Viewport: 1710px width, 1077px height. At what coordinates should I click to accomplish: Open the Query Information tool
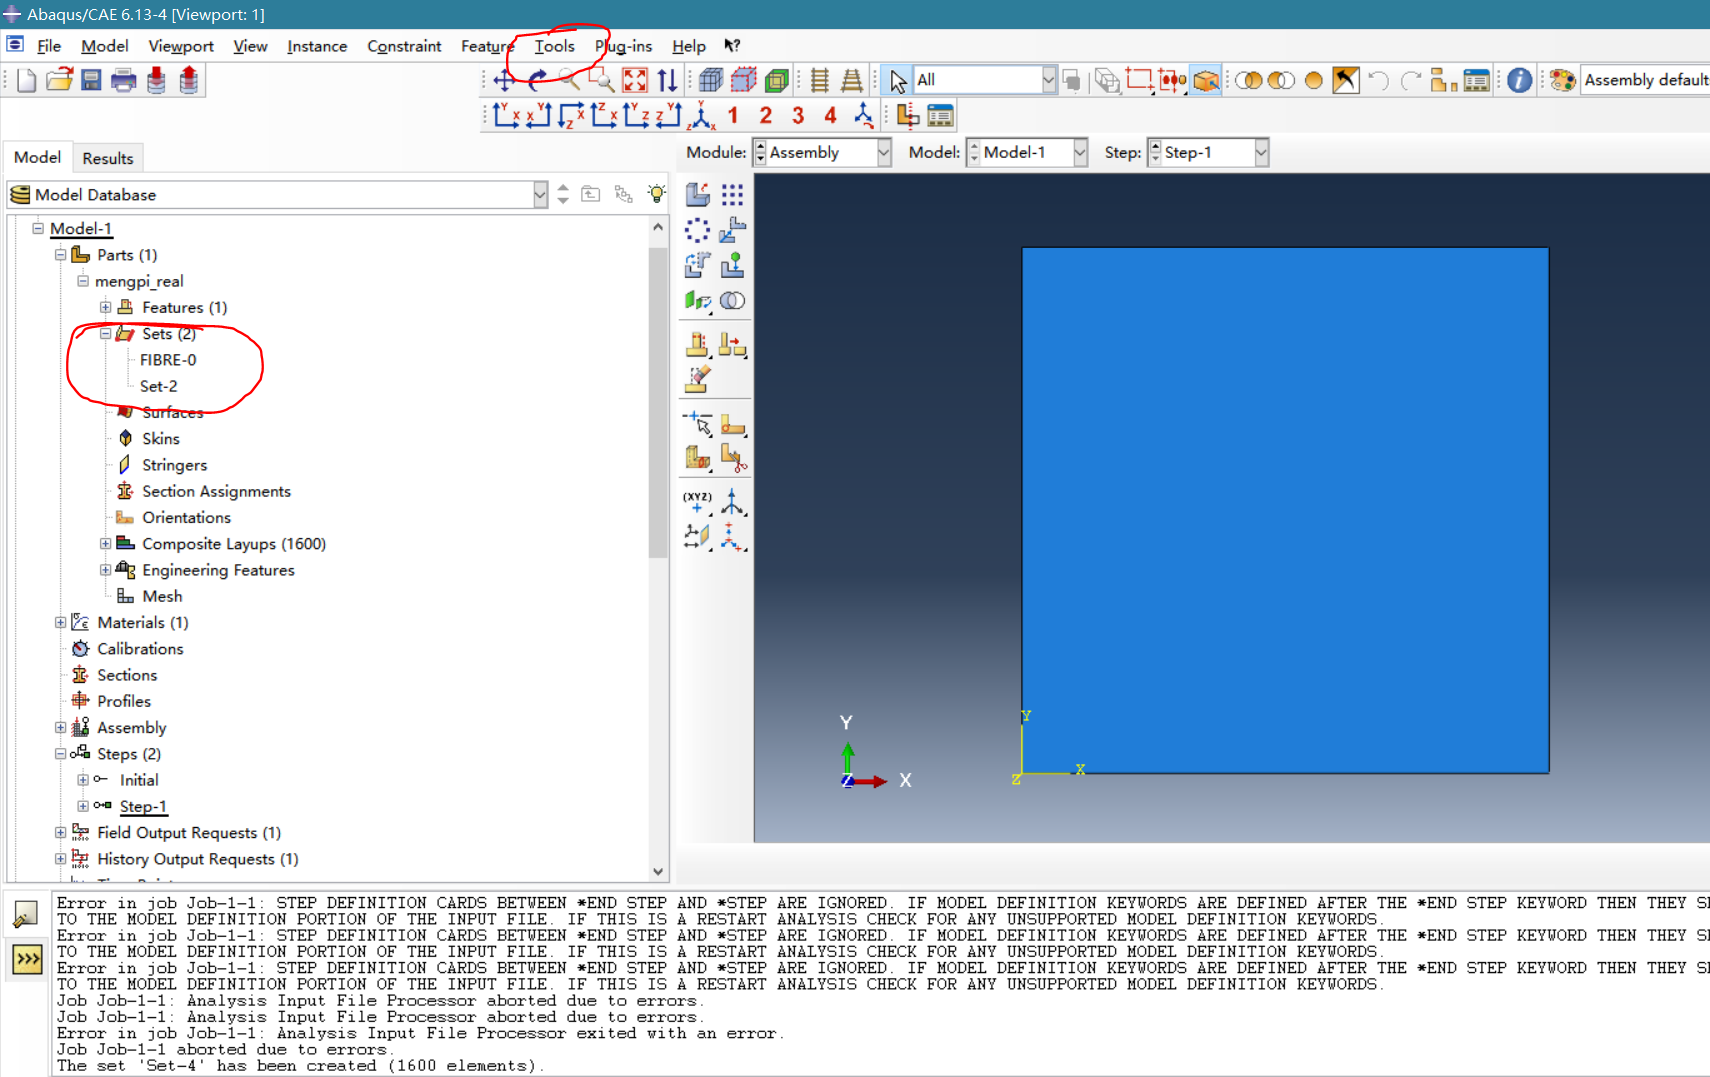[1518, 80]
